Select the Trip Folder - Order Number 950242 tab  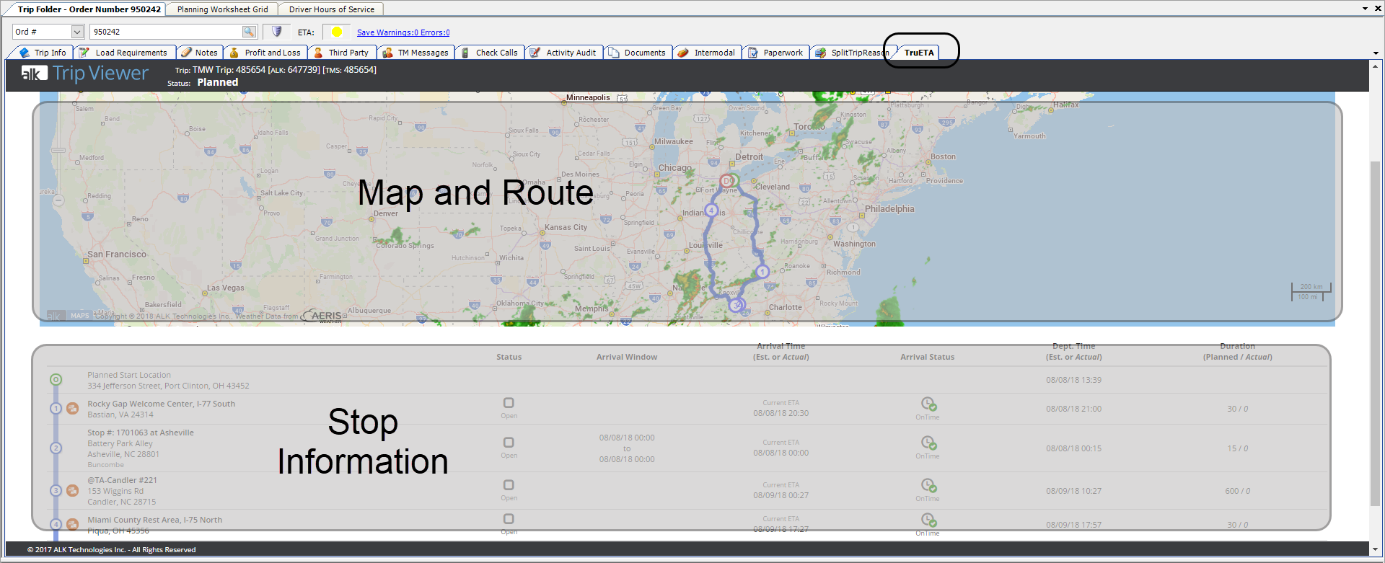point(89,9)
